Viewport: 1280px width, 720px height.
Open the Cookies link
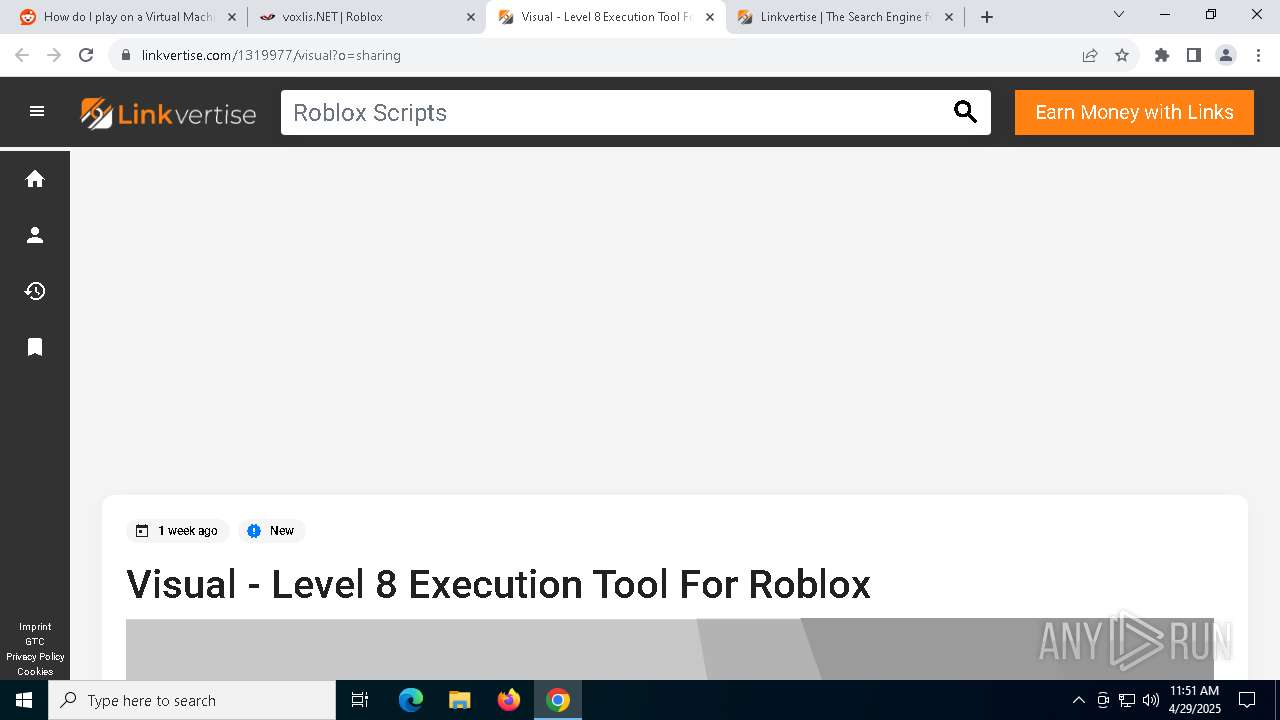[x=35, y=672]
